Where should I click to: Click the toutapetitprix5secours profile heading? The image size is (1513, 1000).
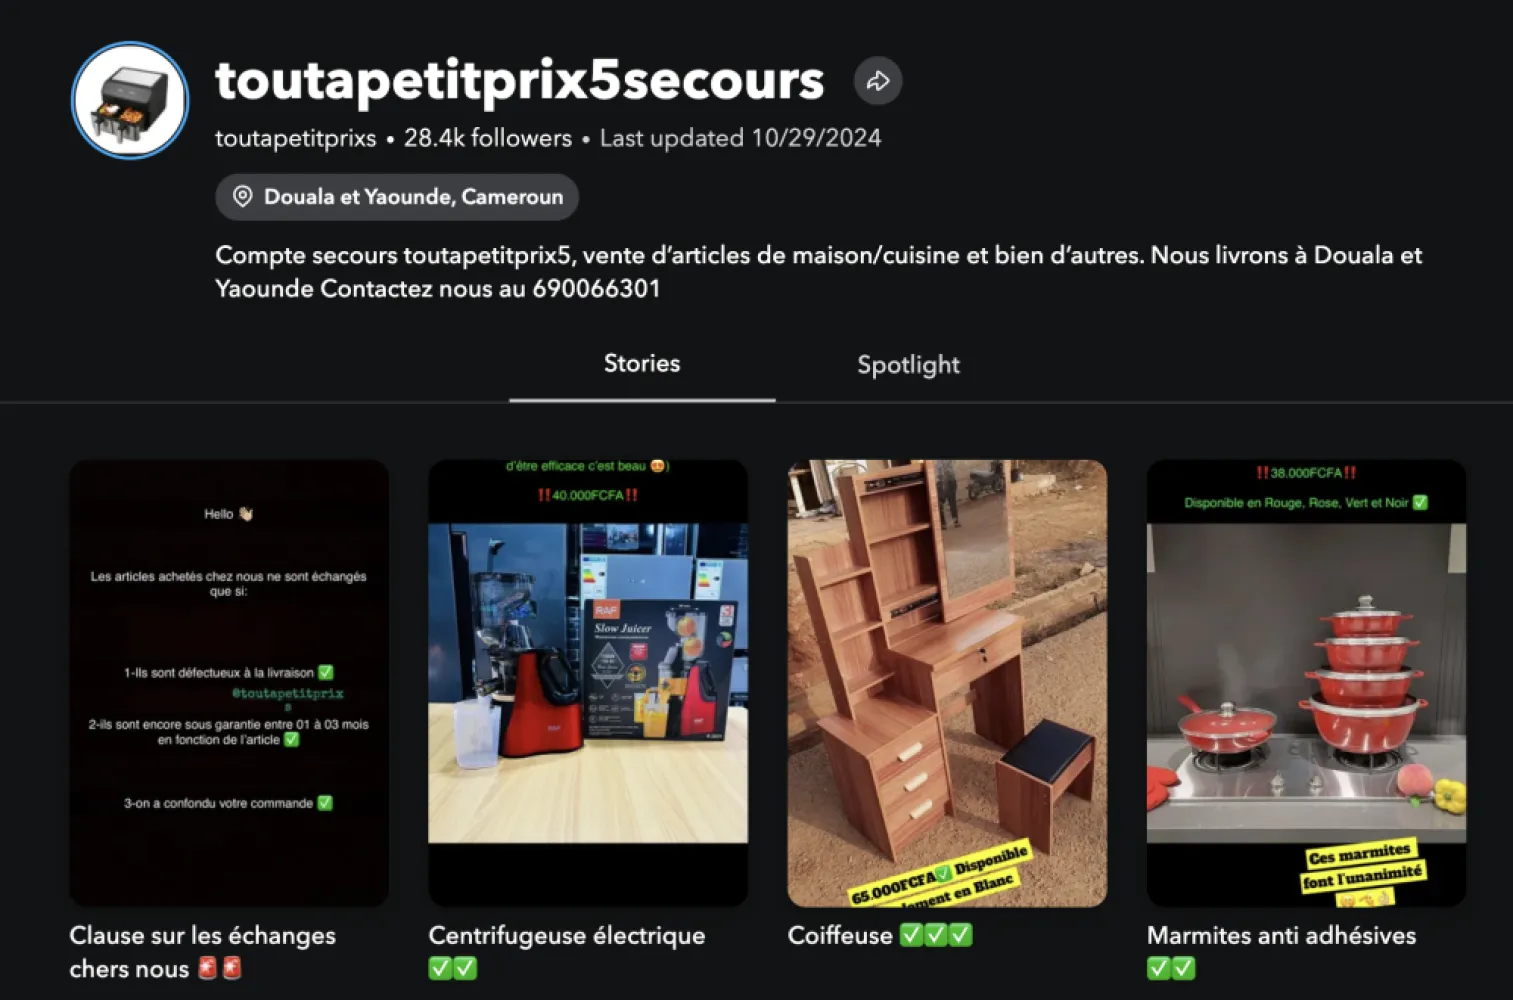(520, 81)
